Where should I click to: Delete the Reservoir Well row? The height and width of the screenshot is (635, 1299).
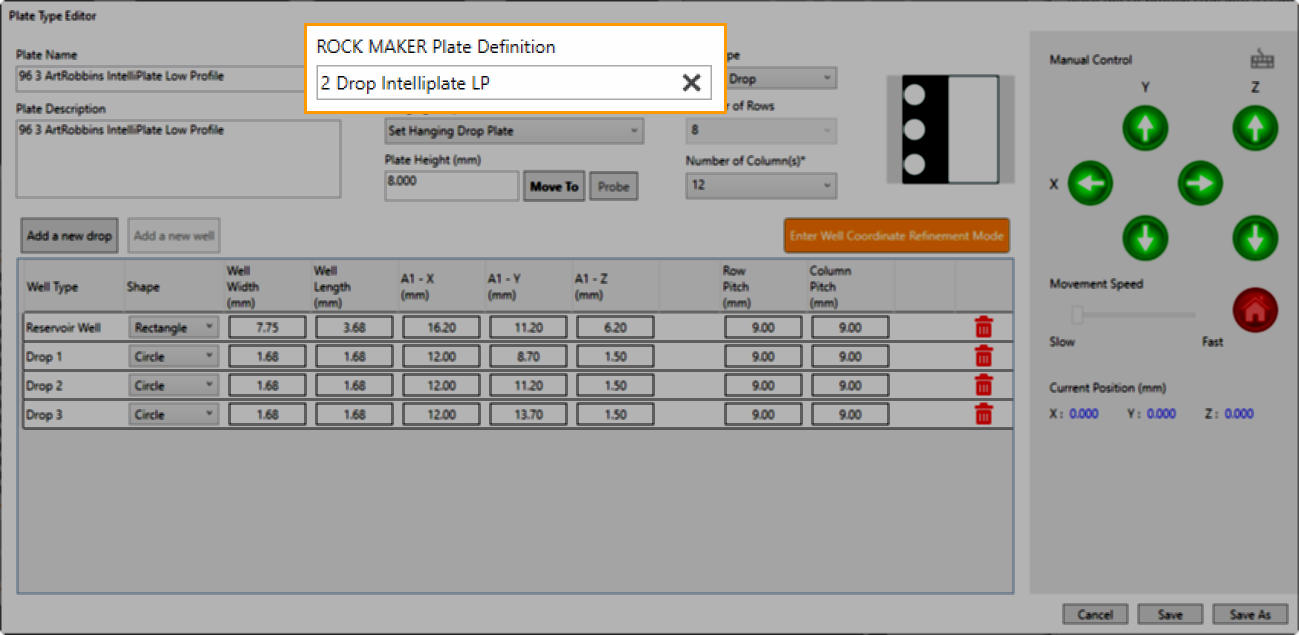pyautogui.click(x=983, y=327)
